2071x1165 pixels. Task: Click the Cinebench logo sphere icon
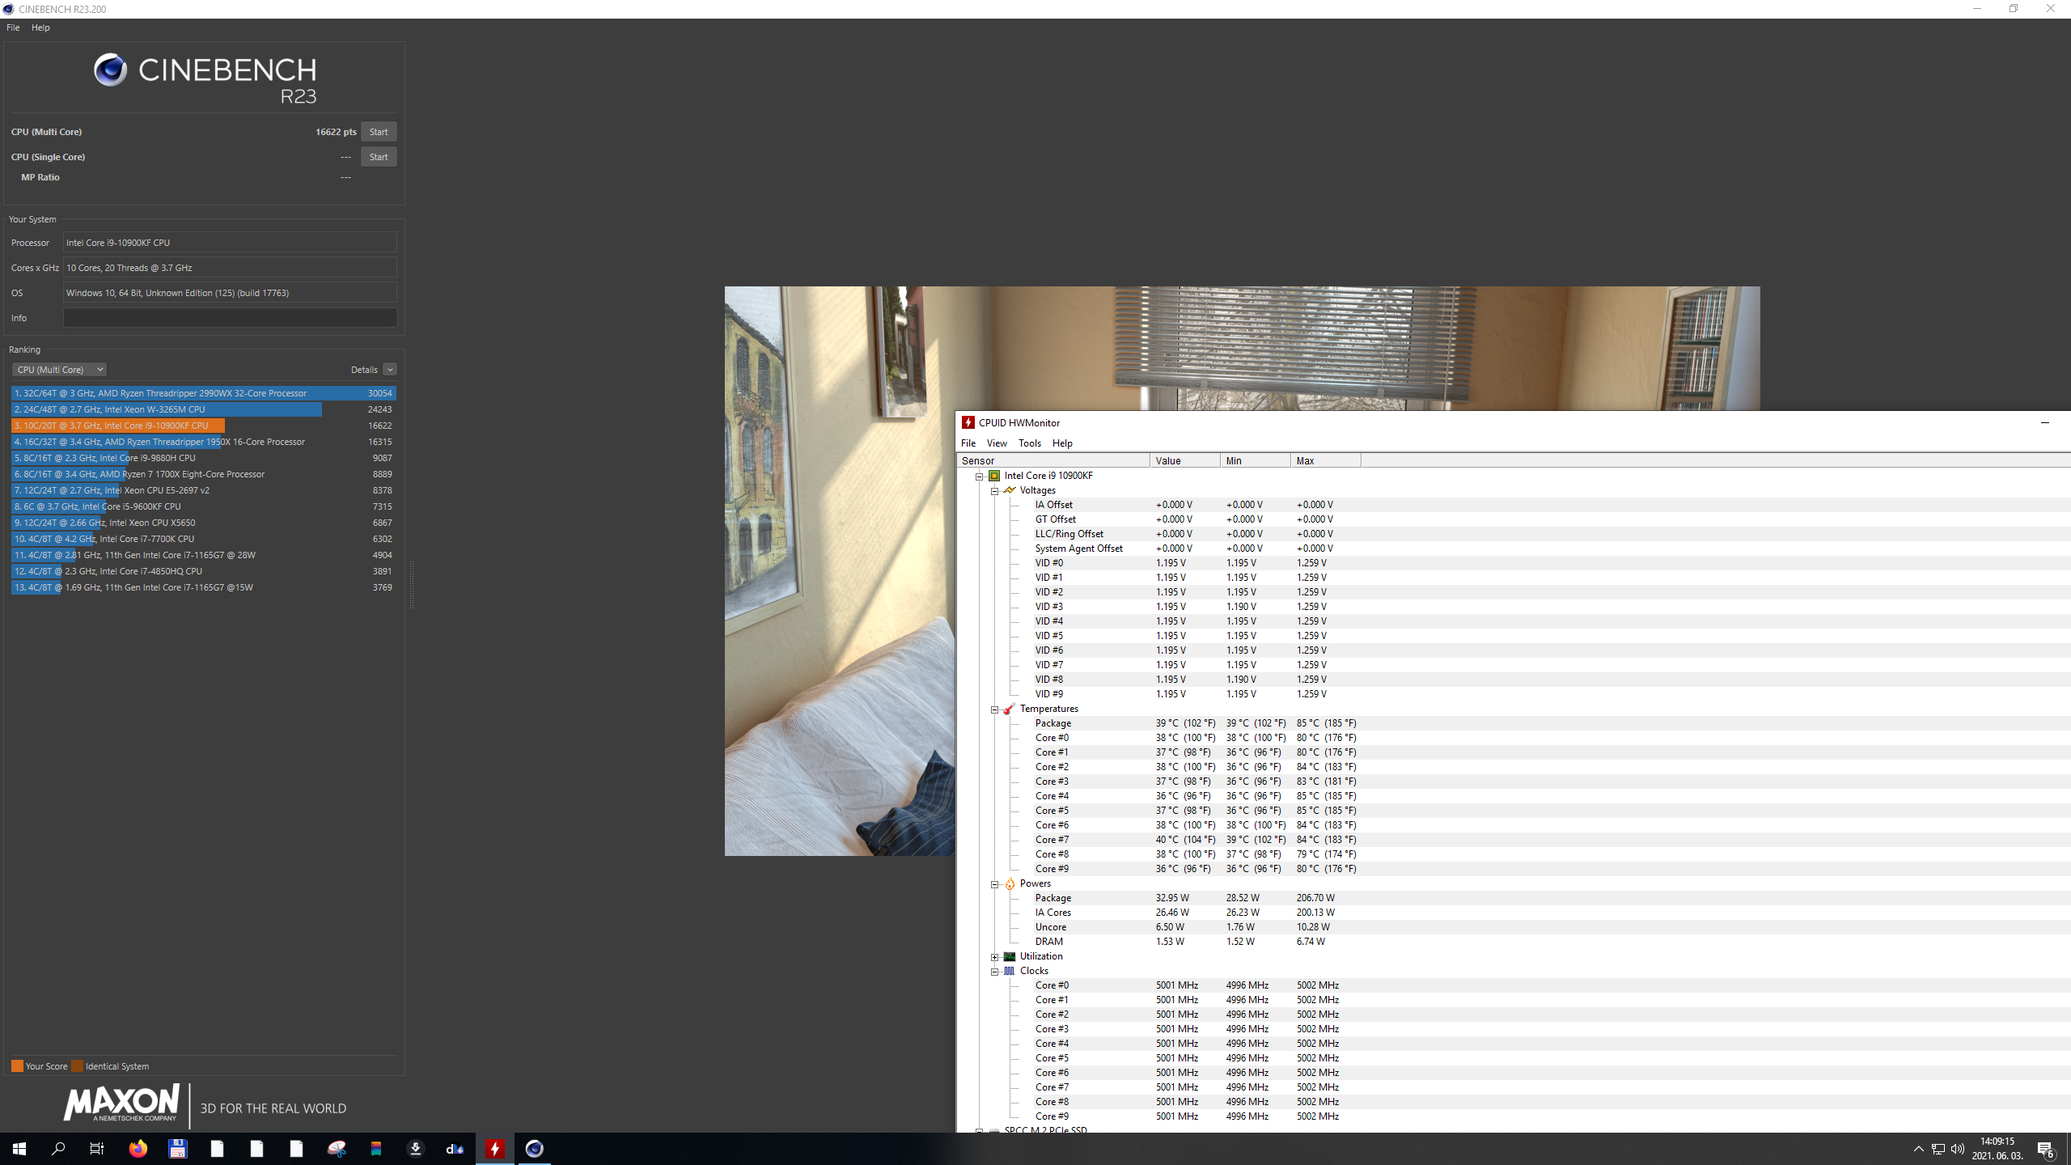tap(110, 69)
